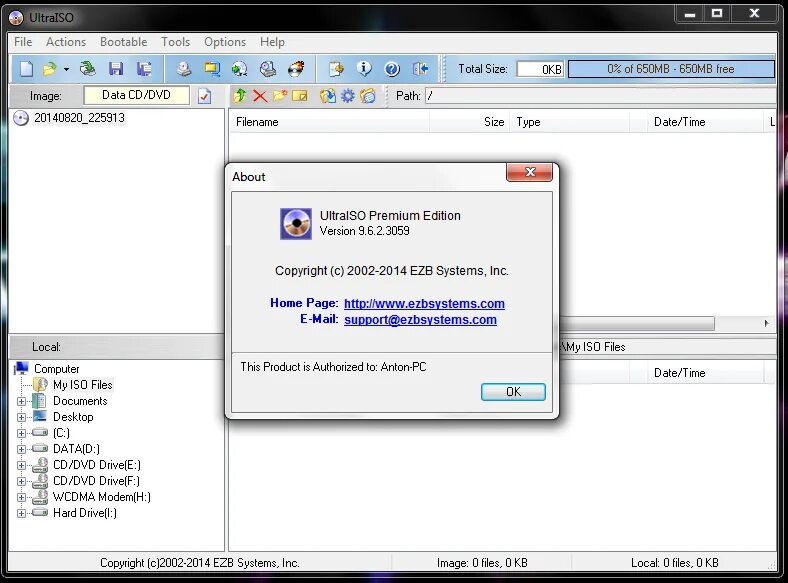Click the blue Help question icon
Viewport: 788px width, 583px height.
coord(392,69)
